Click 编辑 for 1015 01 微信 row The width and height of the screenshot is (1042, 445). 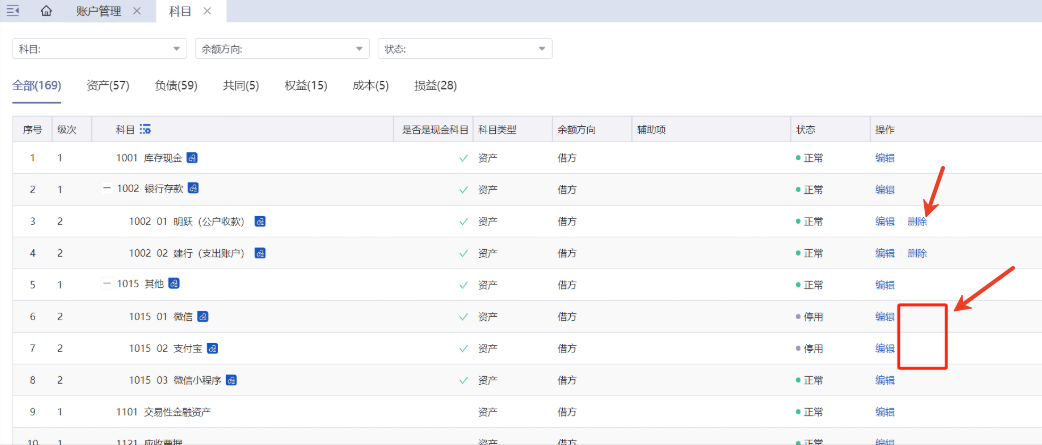pyautogui.click(x=885, y=317)
